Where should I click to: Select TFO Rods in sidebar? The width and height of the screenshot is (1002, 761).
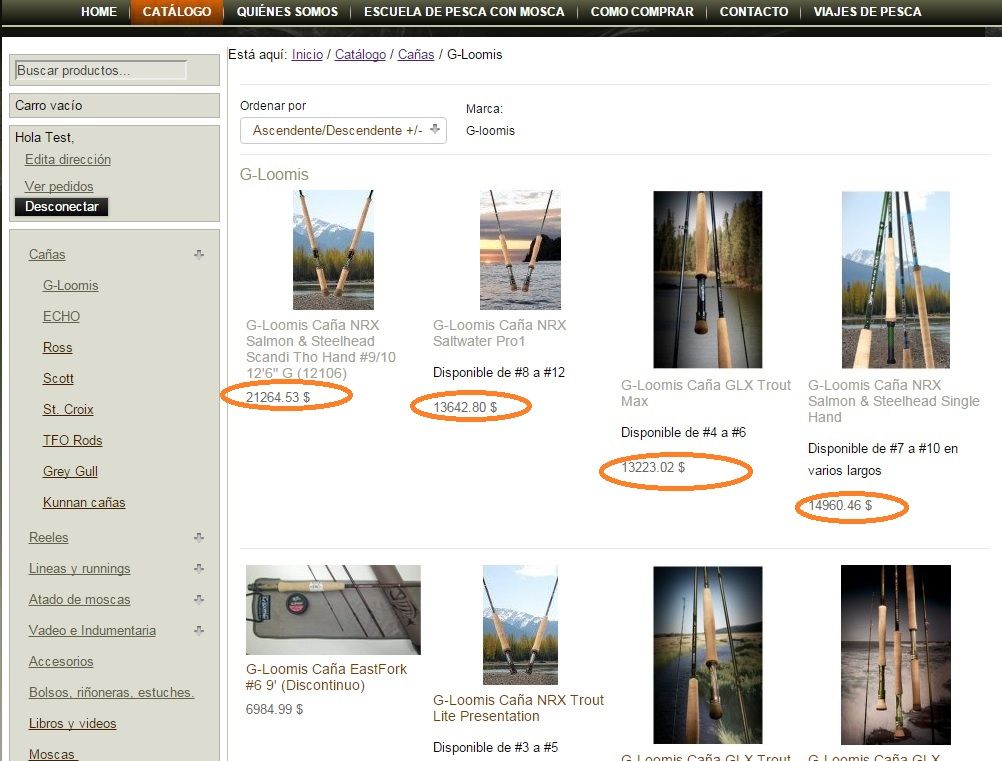(72, 440)
